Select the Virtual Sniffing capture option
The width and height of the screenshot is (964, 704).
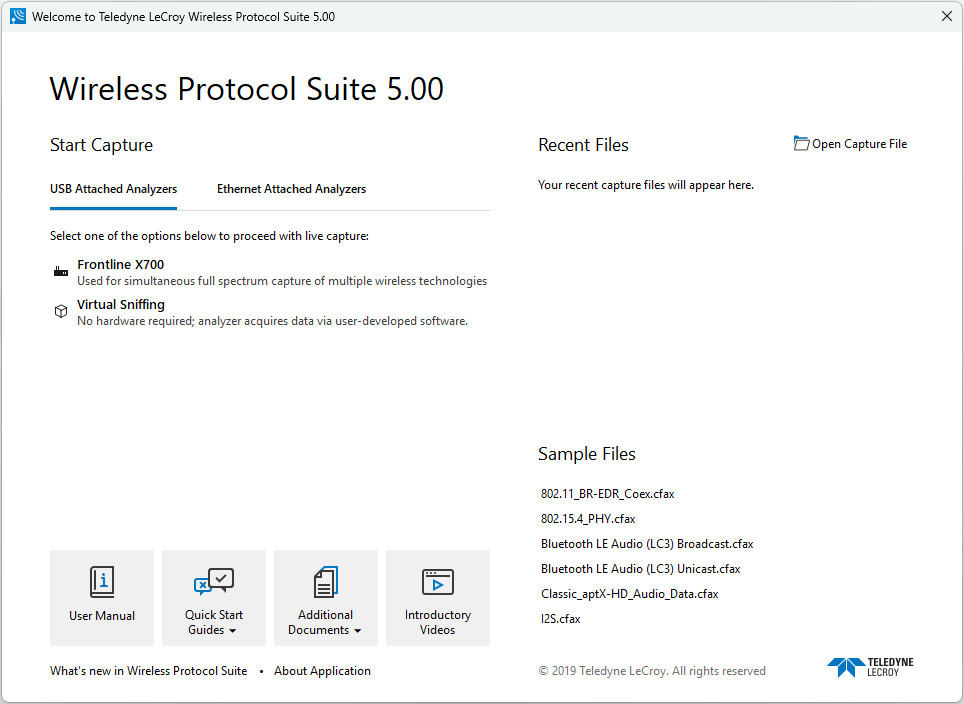coord(261,312)
